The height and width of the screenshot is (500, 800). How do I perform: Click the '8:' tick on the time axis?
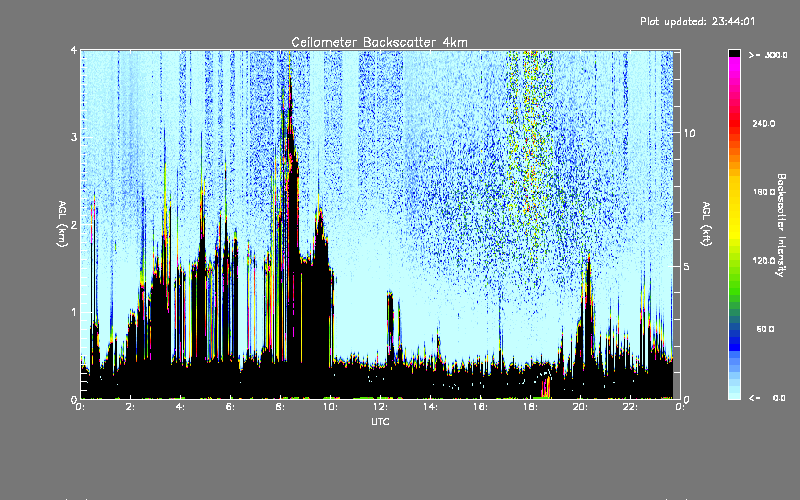280,407
